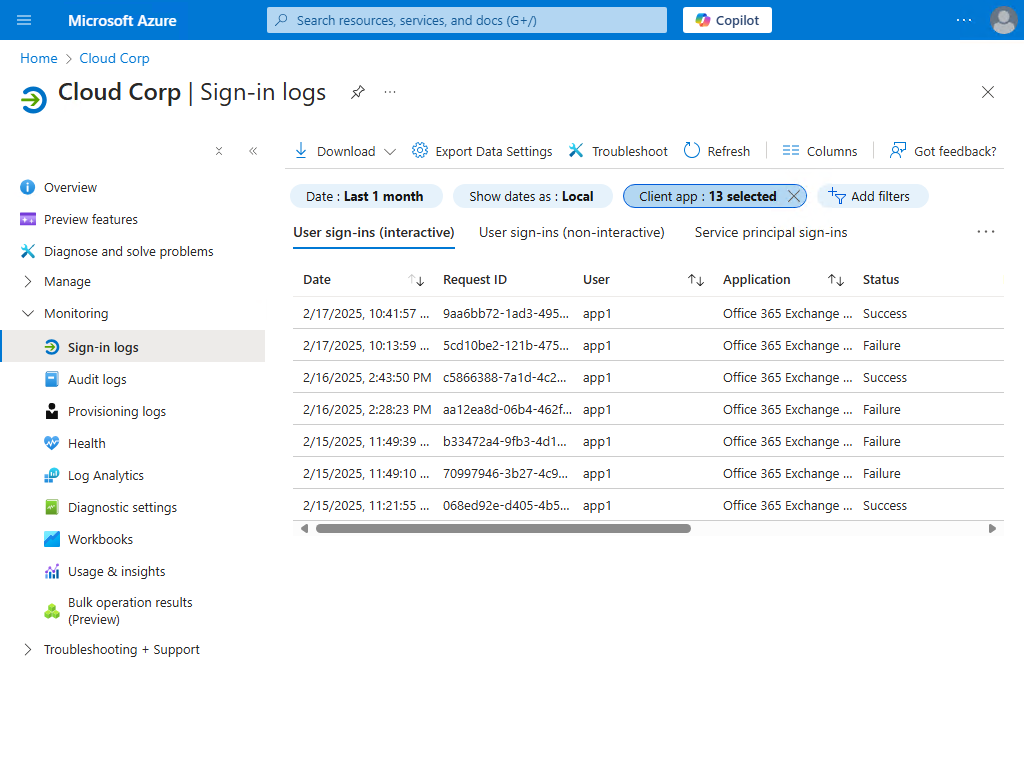Refresh the sign-in logs
The image size is (1024, 768).
(716, 151)
